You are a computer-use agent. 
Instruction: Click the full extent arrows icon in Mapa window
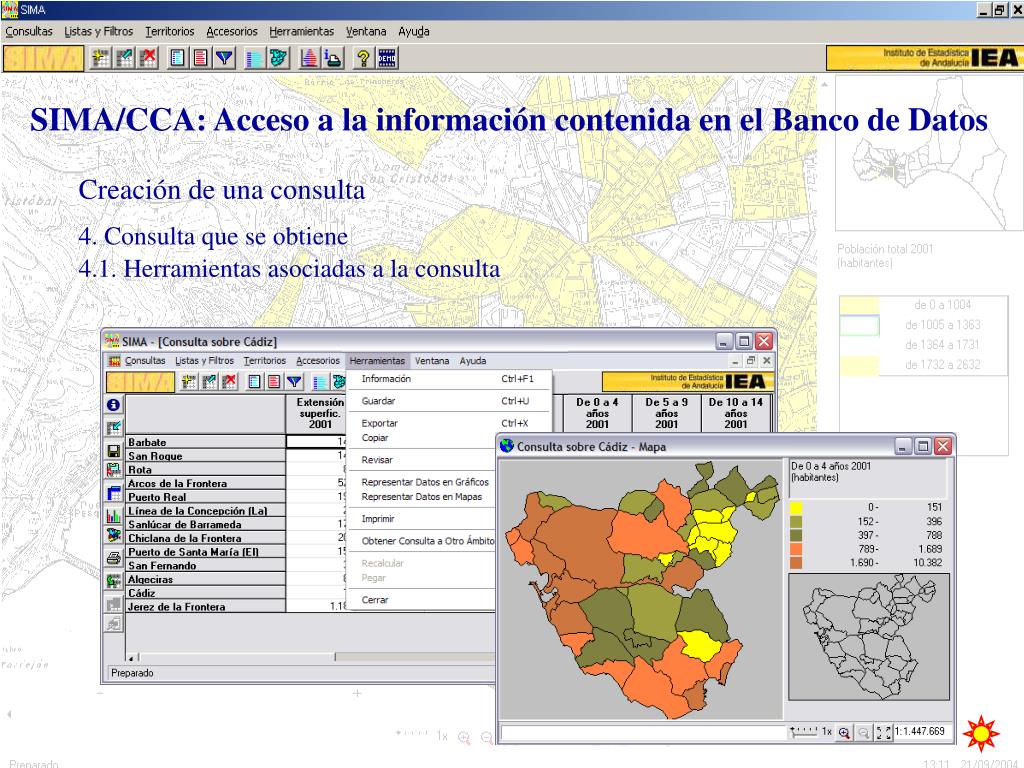coord(883,732)
